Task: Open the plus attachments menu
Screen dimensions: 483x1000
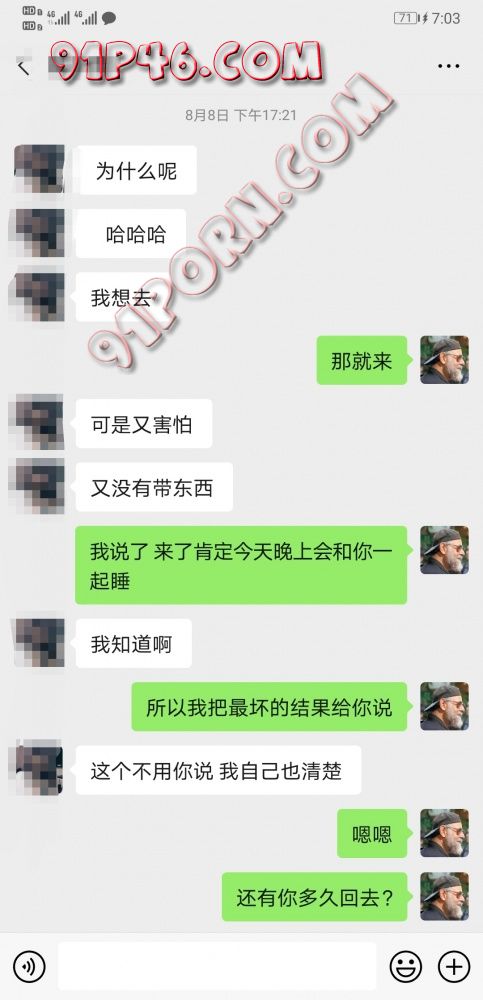Action: [x=454, y=966]
